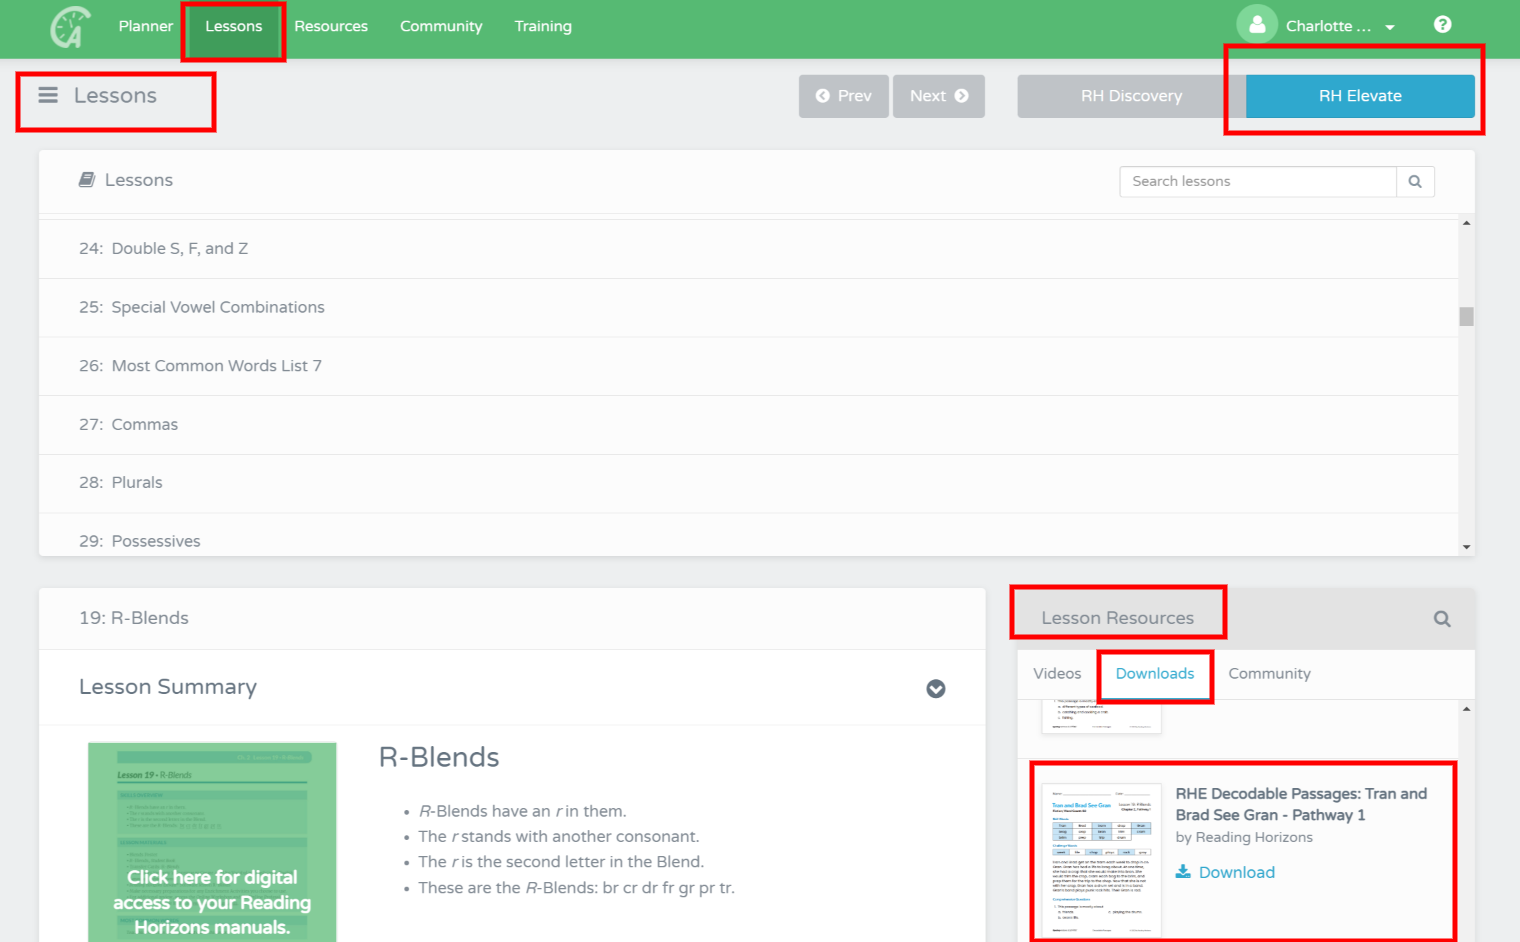Viewport: 1520px width, 942px height.
Task: Switch to RH Elevate program
Action: 1359,96
